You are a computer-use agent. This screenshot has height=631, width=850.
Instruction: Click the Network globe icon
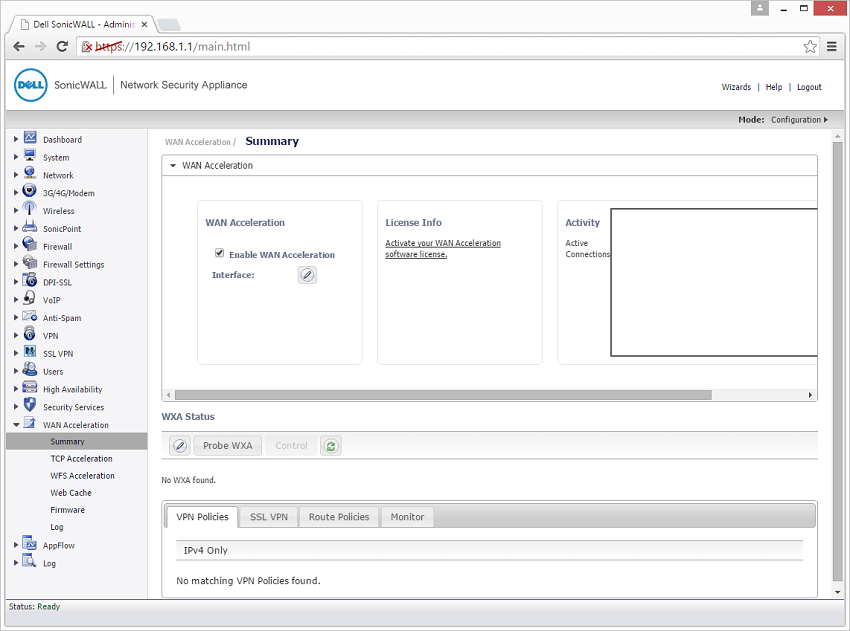(x=30, y=173)
